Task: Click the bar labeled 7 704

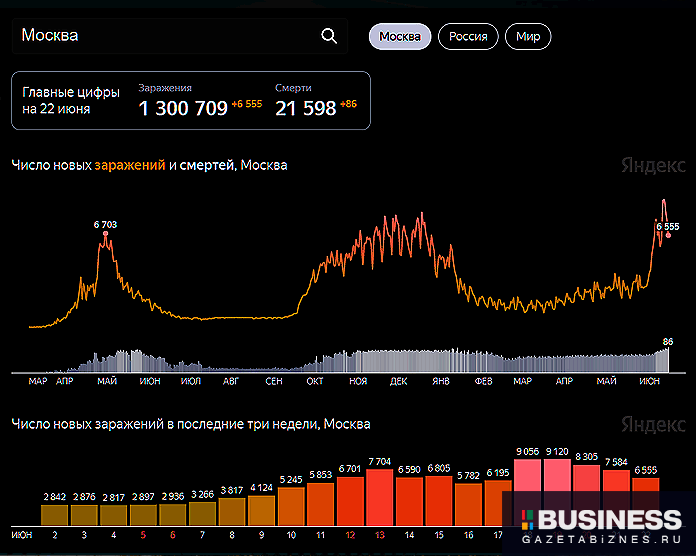Action: click(380, 495)
